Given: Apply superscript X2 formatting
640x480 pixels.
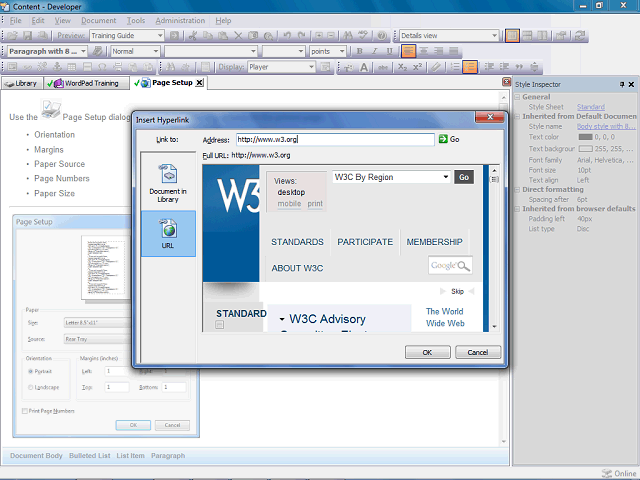Looking at the screenshot, I should click(x=417, y=67).
